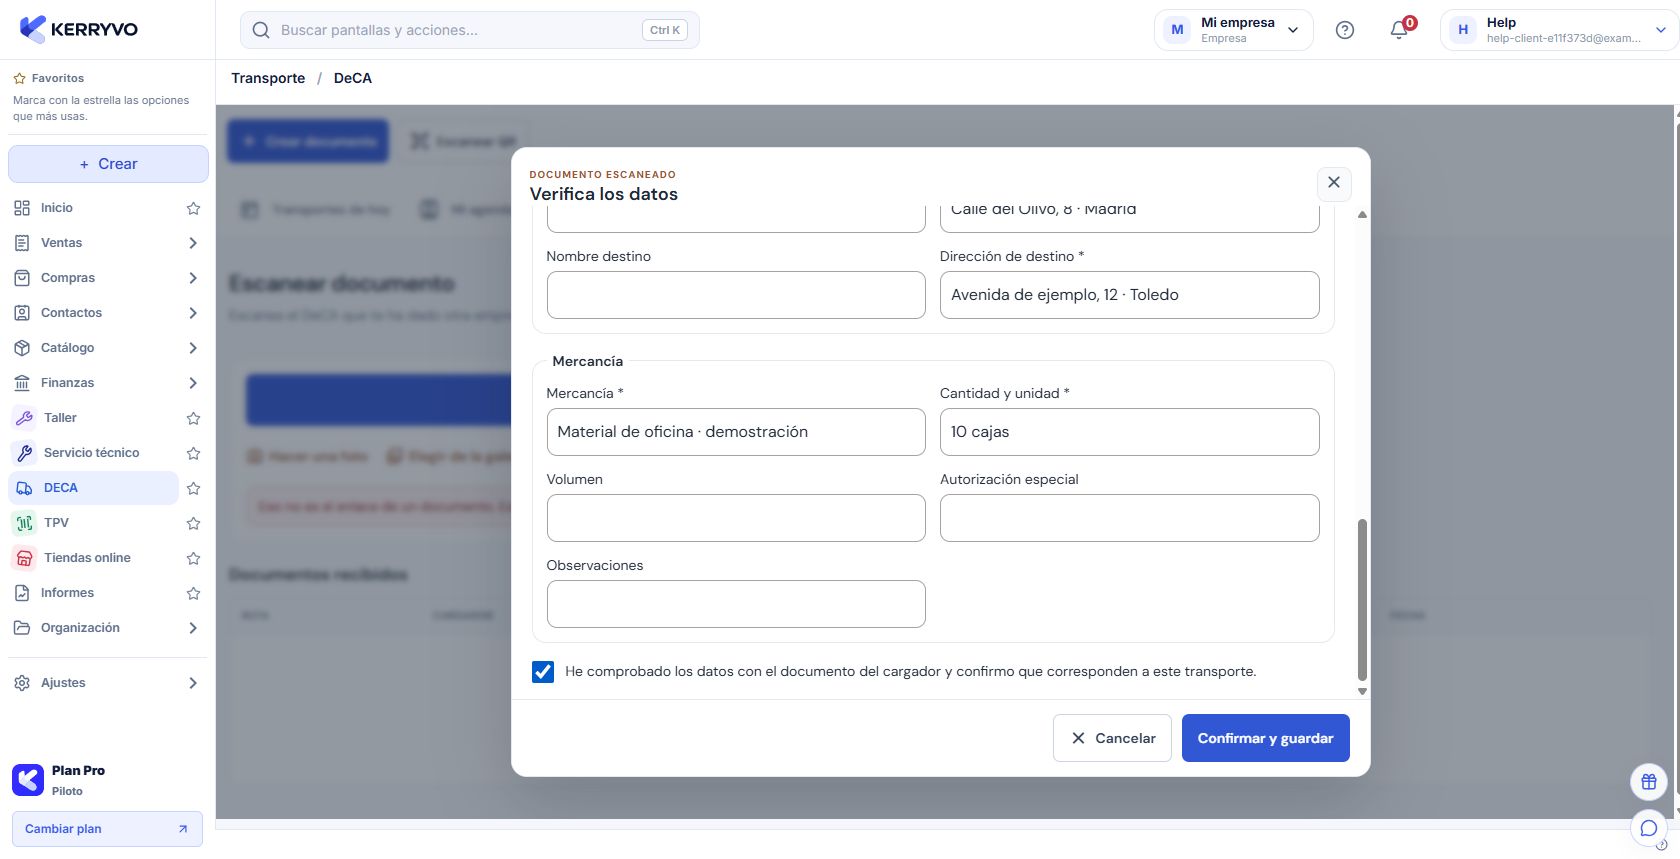
Task: Go to Inicio in the sidebar
Action: tap(93, 208)
